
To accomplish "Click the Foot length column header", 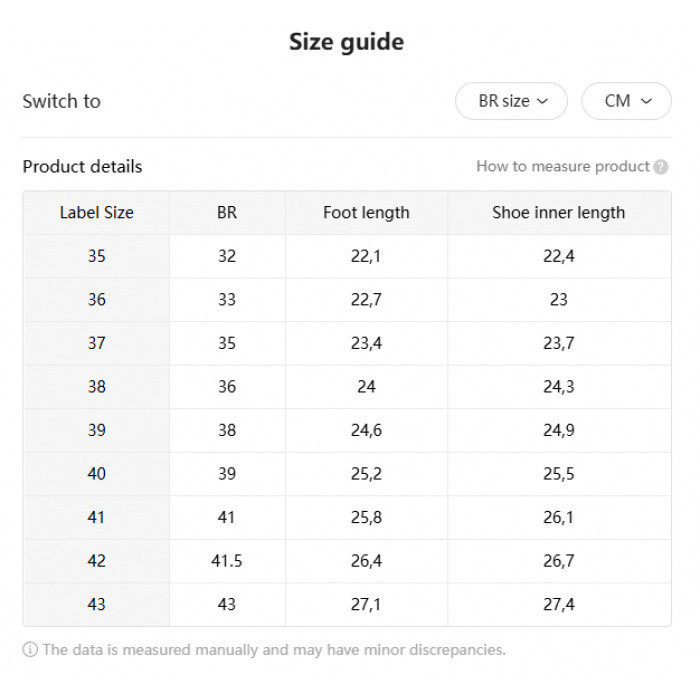I will click(366, 212).
